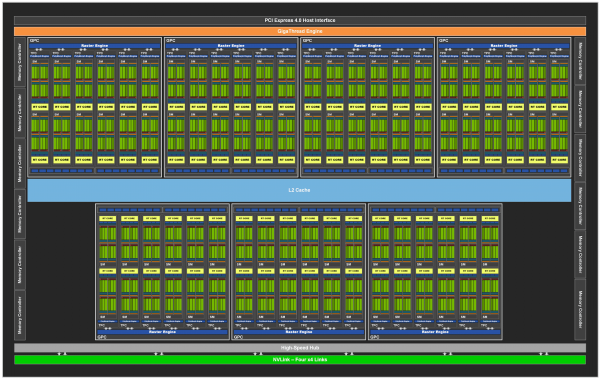Click the blue L2 Cache block

[x=299, y=190]
